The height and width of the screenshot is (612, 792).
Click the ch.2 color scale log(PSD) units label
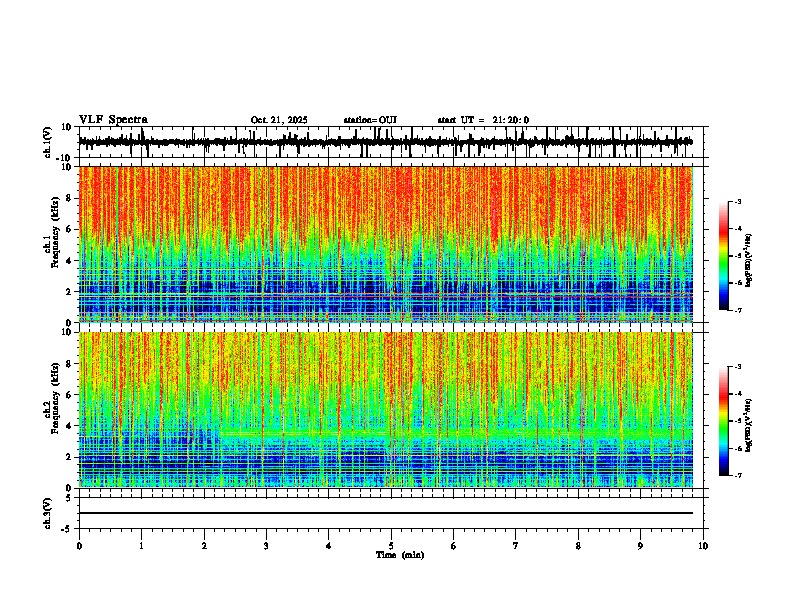(x=749, y=426)
